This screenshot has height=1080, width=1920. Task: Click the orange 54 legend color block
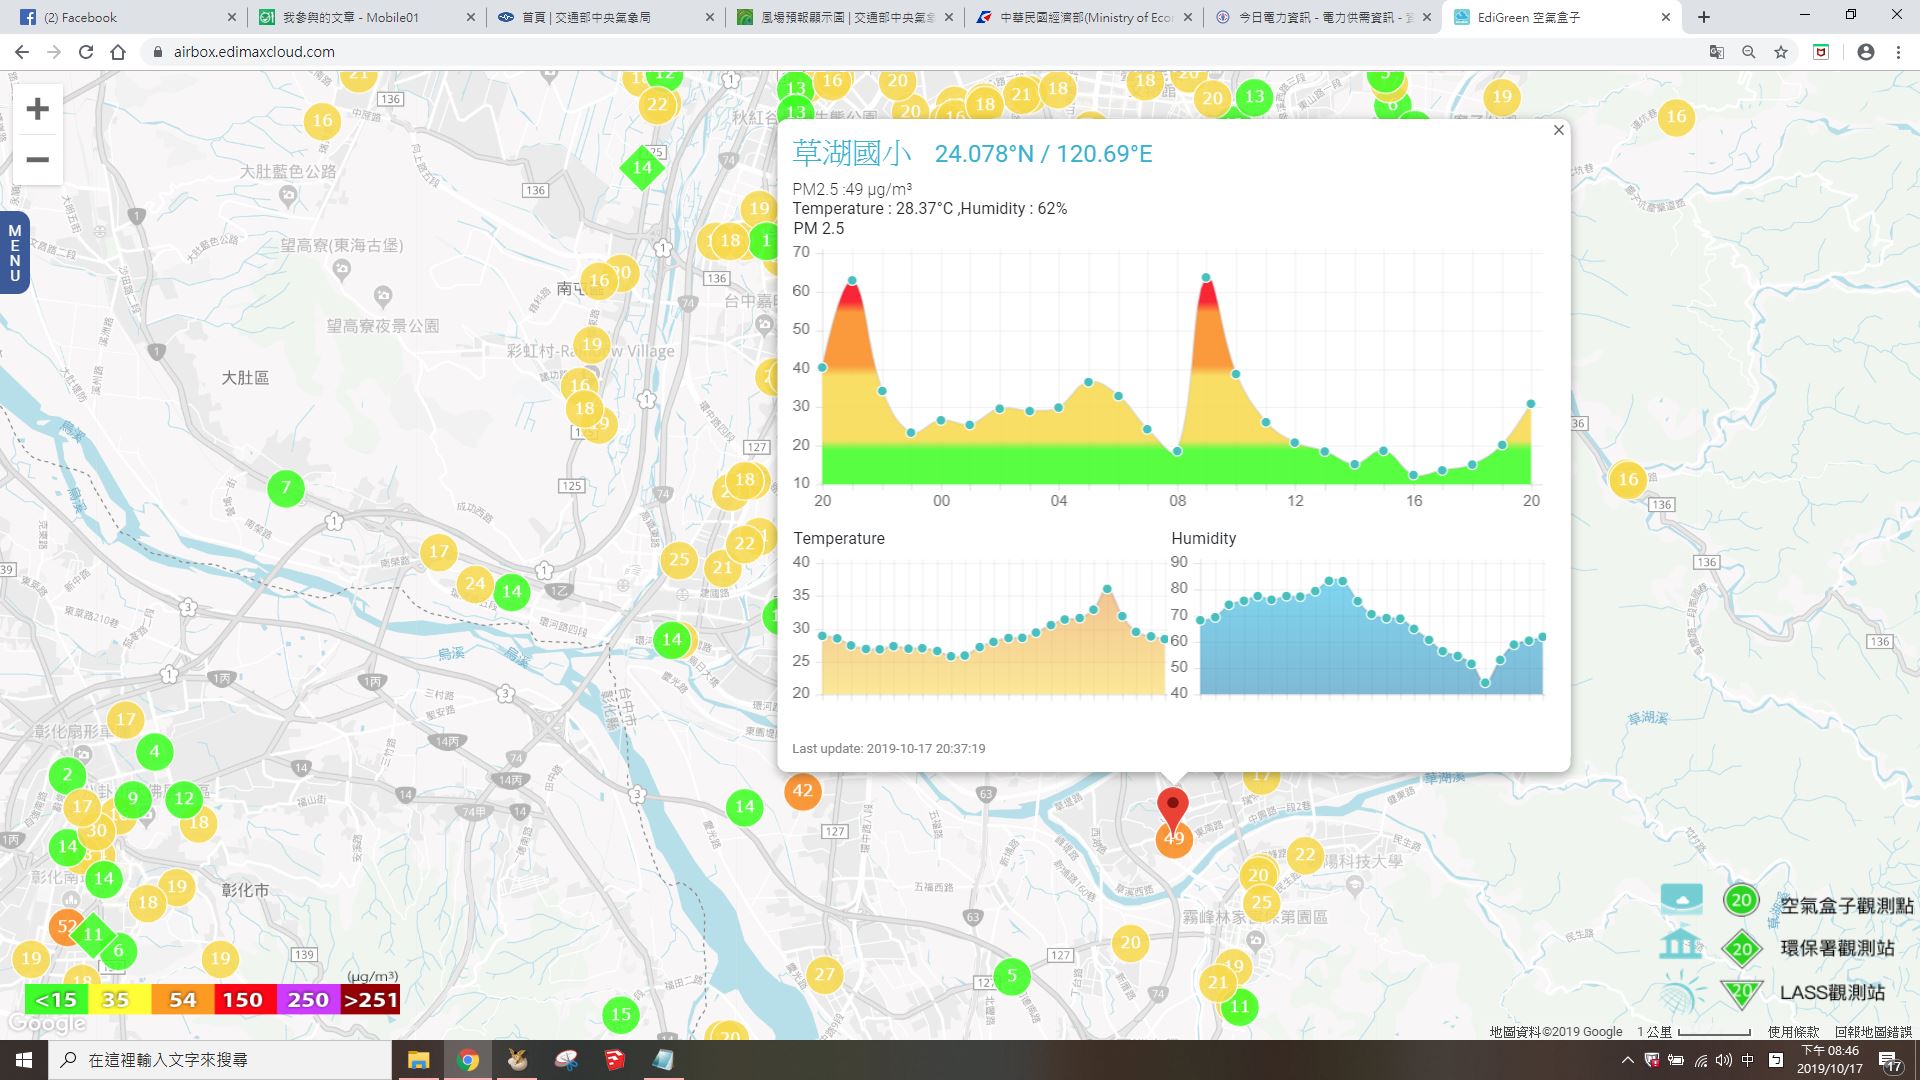coord(182,999)
